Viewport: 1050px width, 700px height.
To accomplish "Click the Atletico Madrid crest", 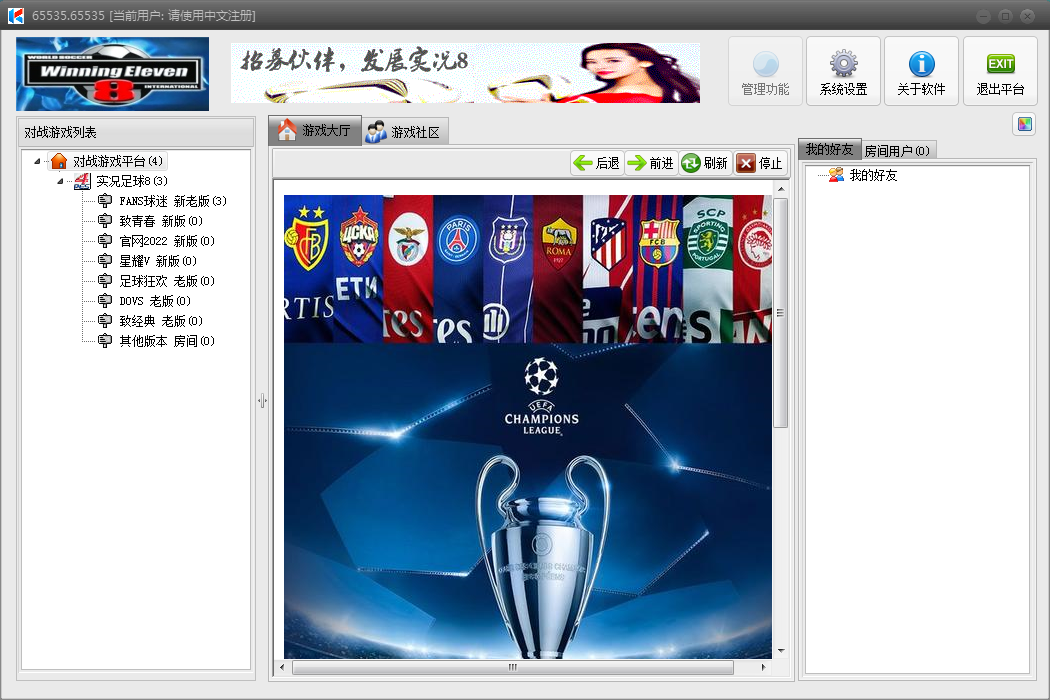I will click(608, 242).
